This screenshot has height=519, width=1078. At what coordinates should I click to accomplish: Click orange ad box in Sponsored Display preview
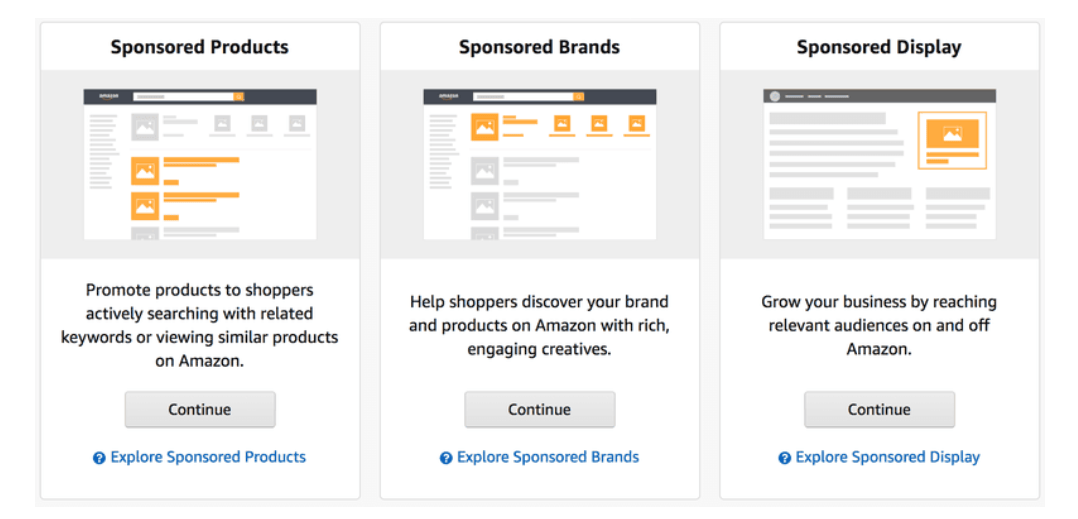click(952, 140)
